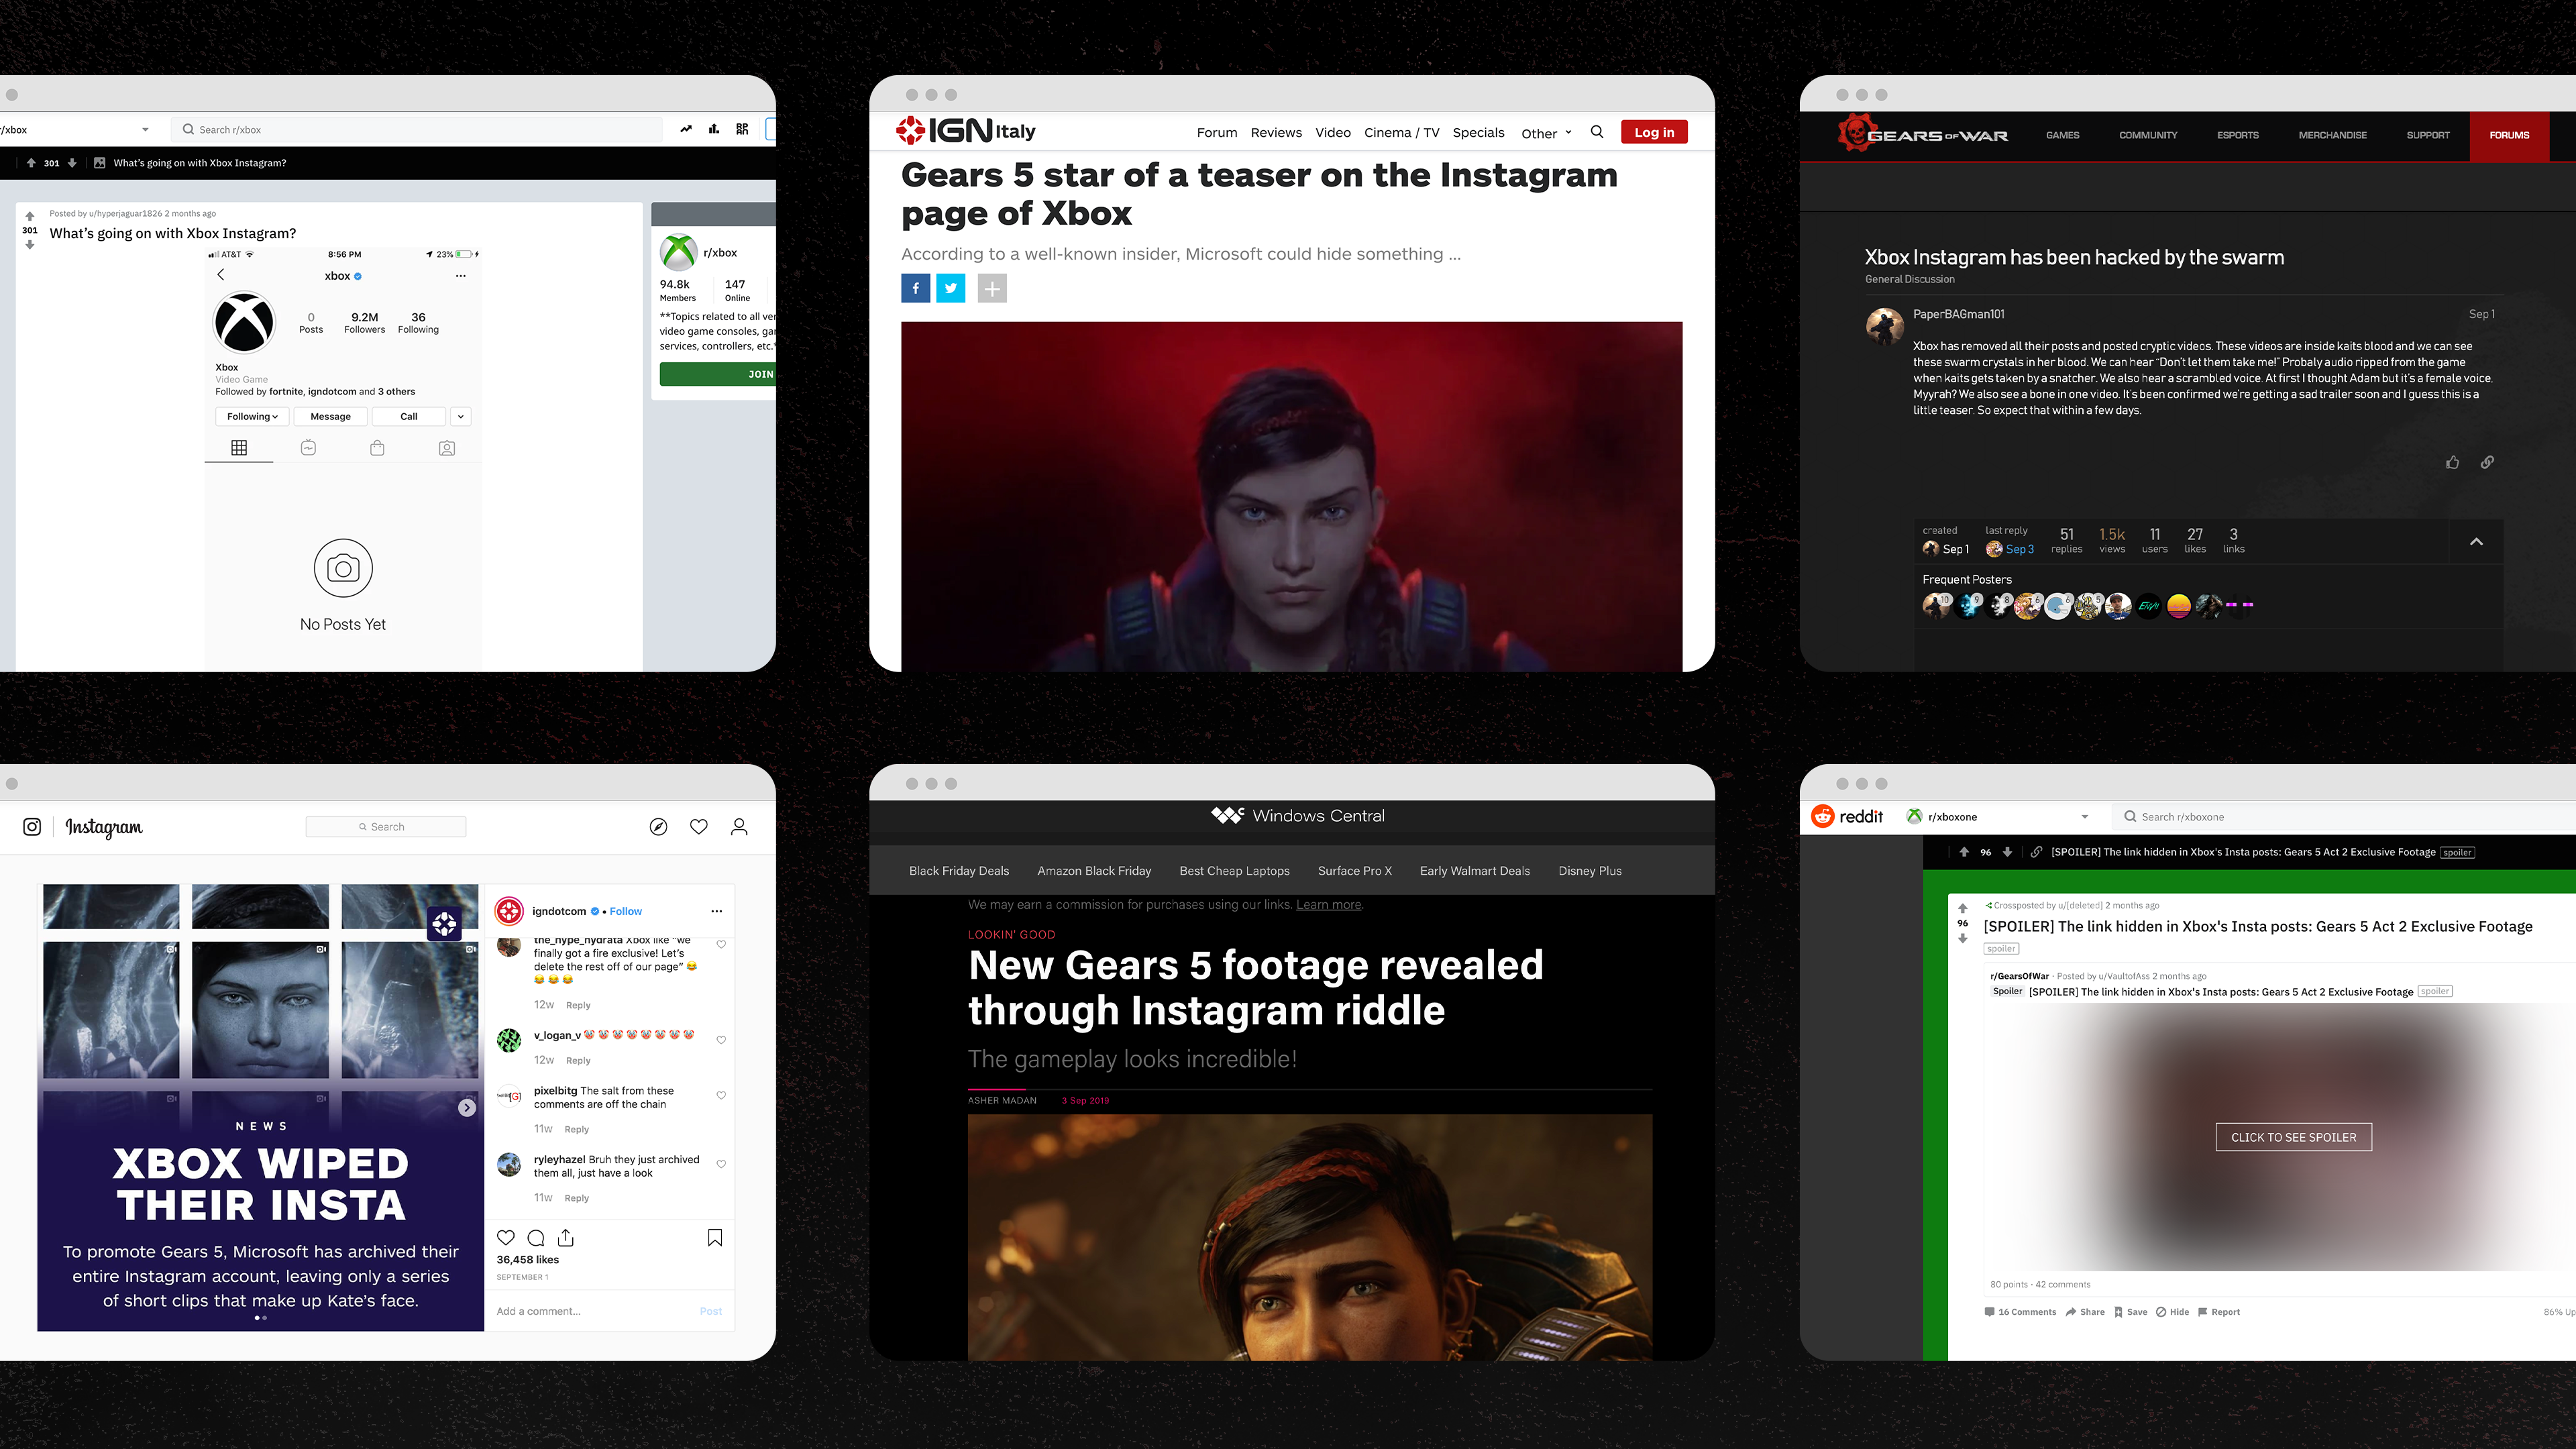This screenshot has width=2576, height=1449.
Task: Go back in Xbox Instagram profile screenshot
Action: [x=221, y=275]
